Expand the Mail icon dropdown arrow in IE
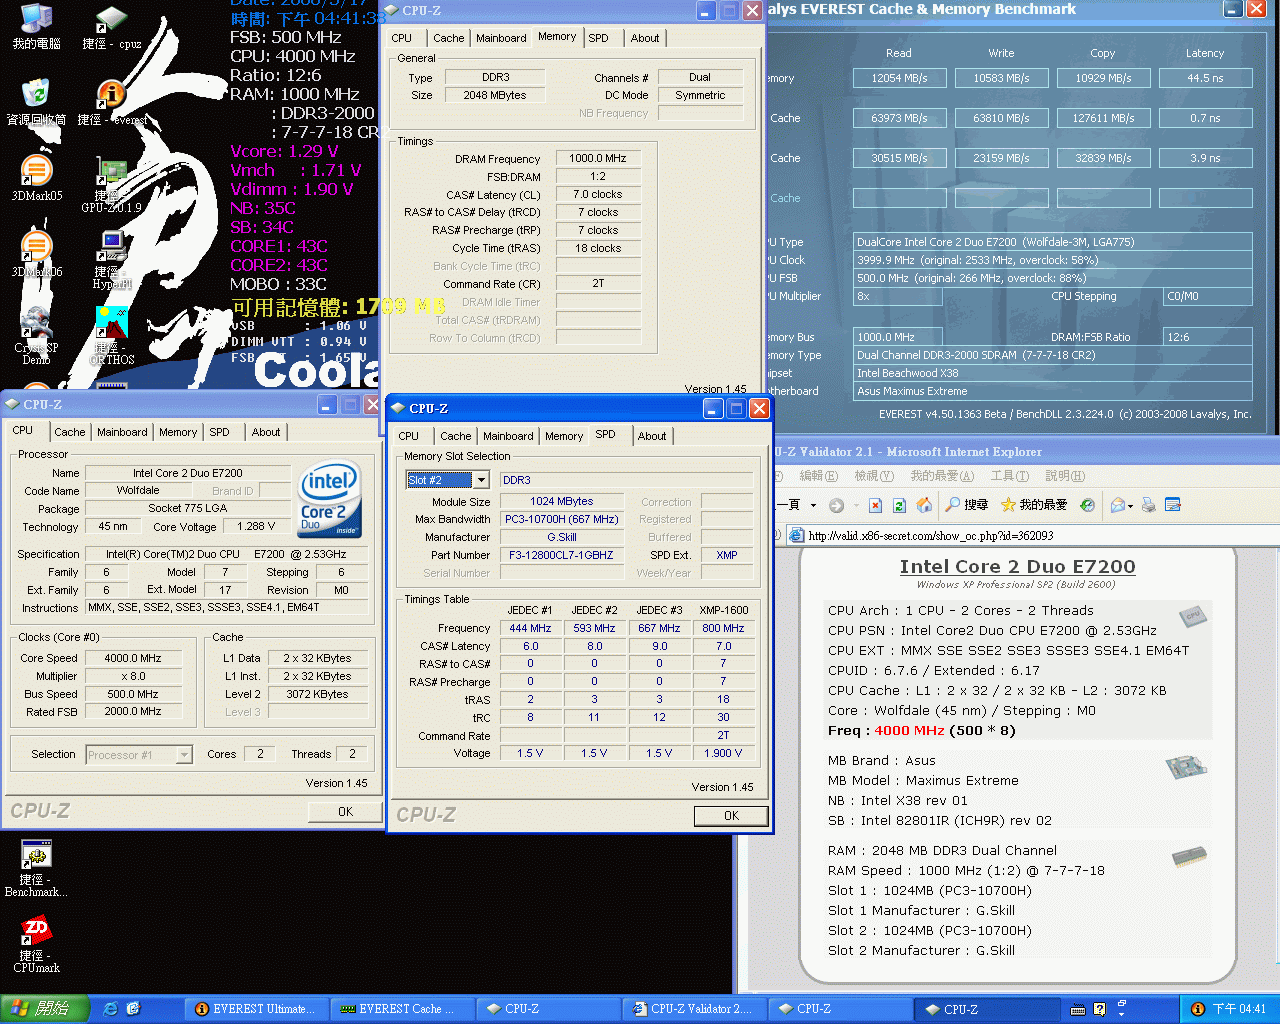This screenshot has height=1024, width=1280. click(x=1131, y=505)
